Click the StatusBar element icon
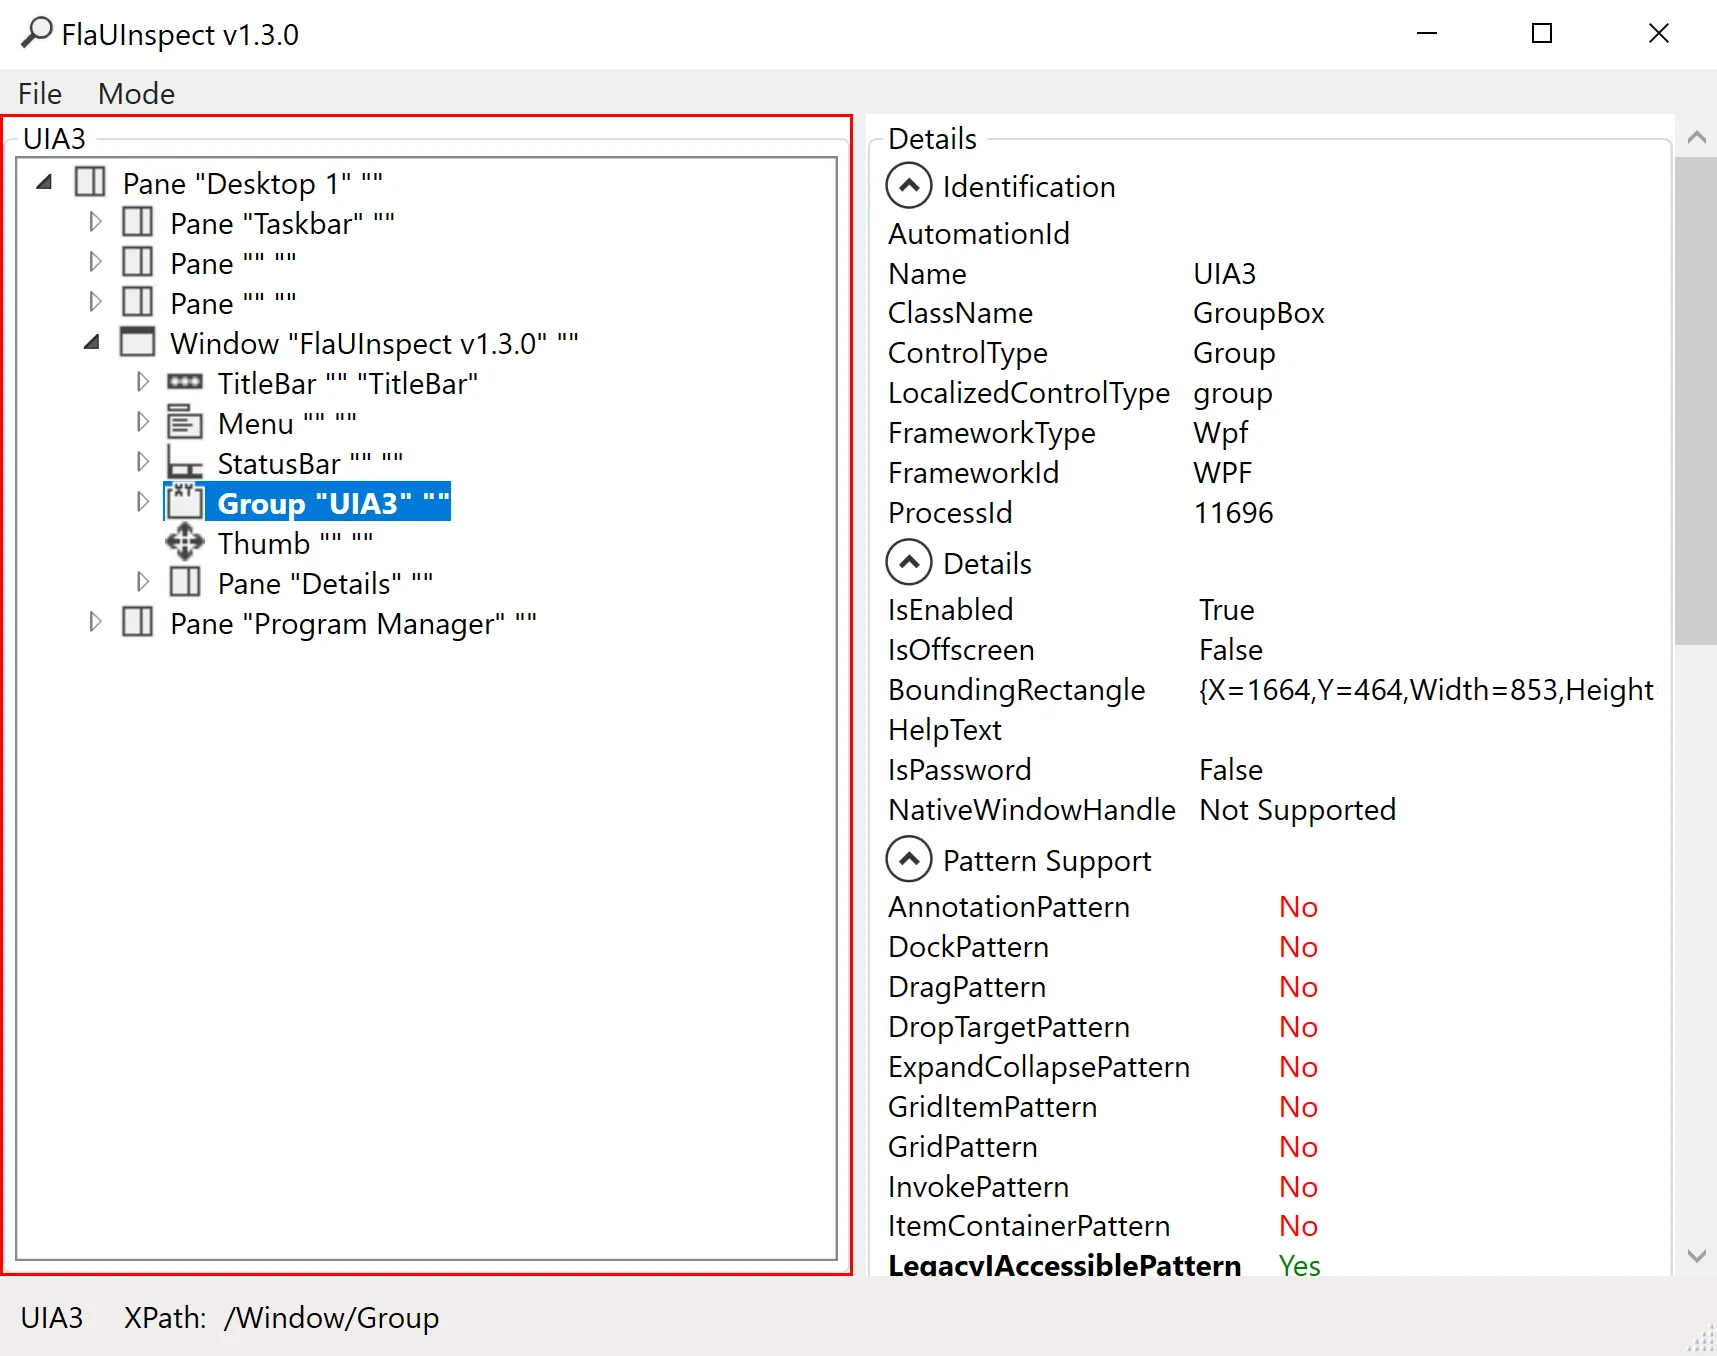This screenshot has width=1717, height=1356. tap(185, 463)
